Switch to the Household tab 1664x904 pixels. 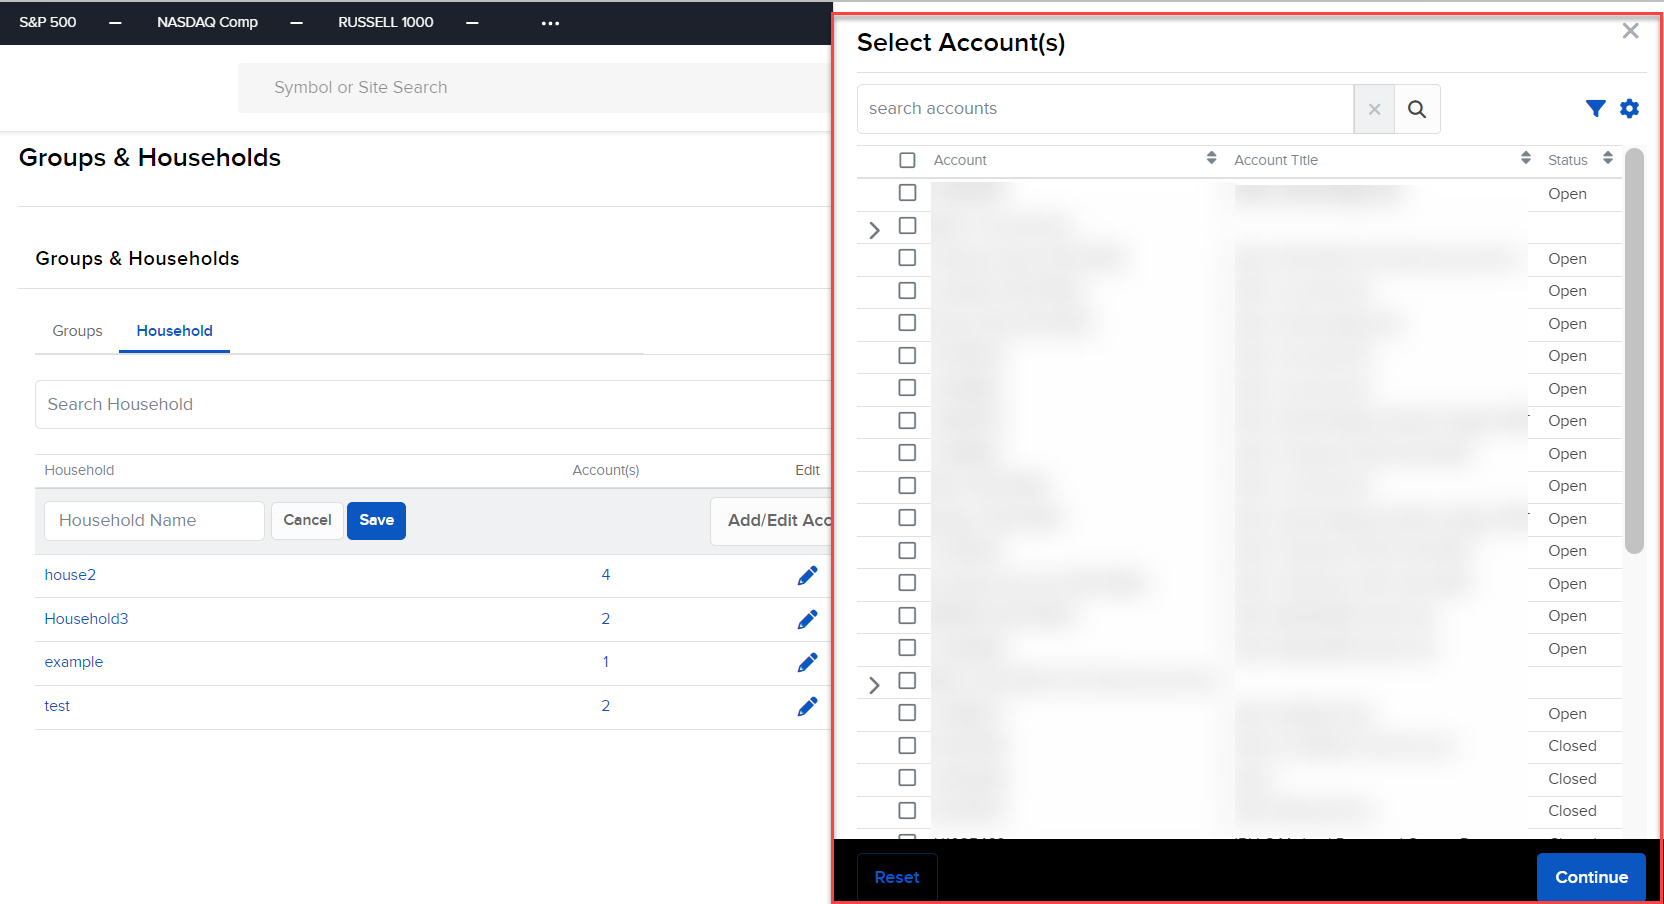pyautogui.click(x=174, y=331)
